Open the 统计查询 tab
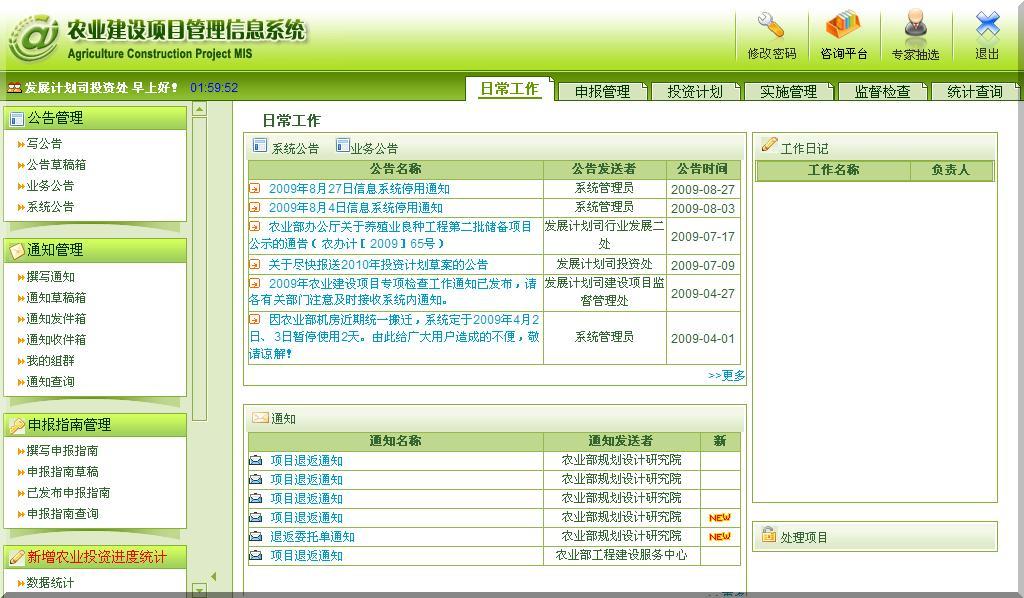 974,91
